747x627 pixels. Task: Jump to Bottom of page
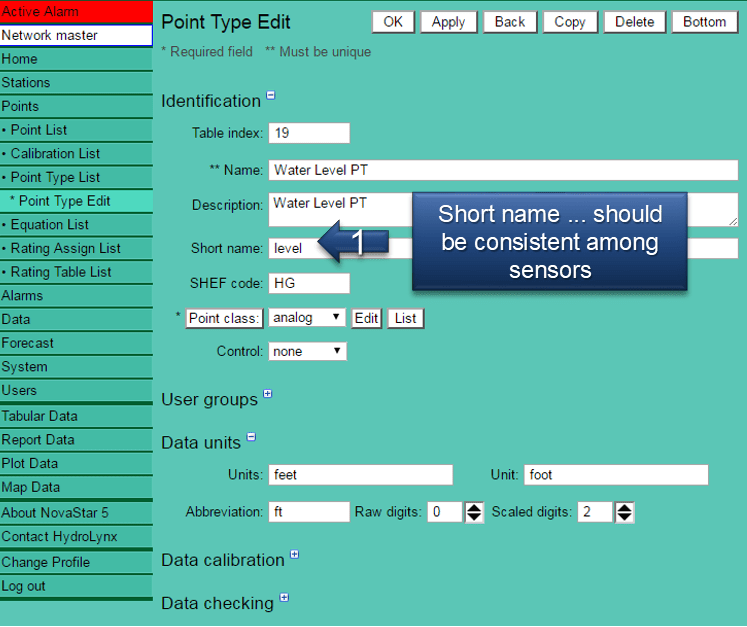[705, 22]
